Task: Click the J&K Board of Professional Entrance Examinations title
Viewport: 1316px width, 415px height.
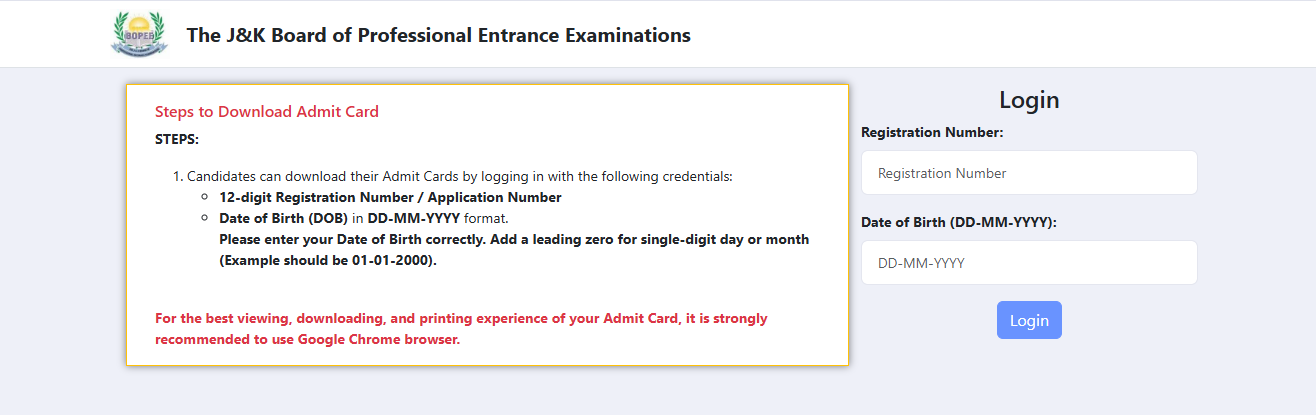Action: 438,35
